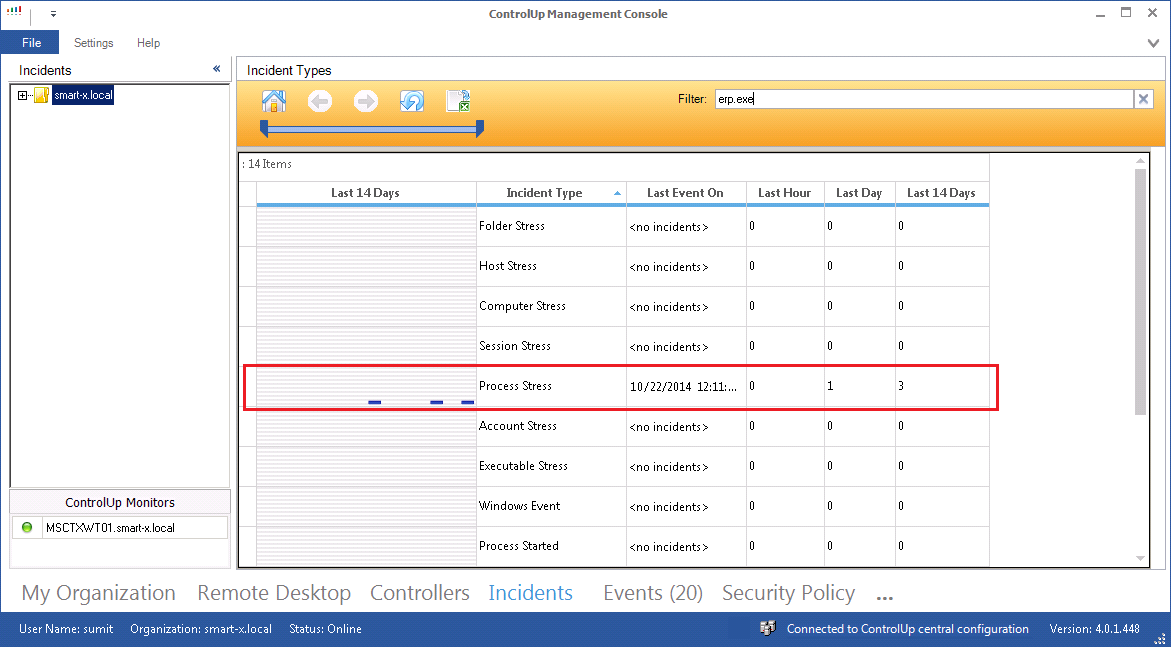The width and height of the screenshot is (1171, 647).
Task: Open the Settings menu
Action: click(x=93, y=43)
